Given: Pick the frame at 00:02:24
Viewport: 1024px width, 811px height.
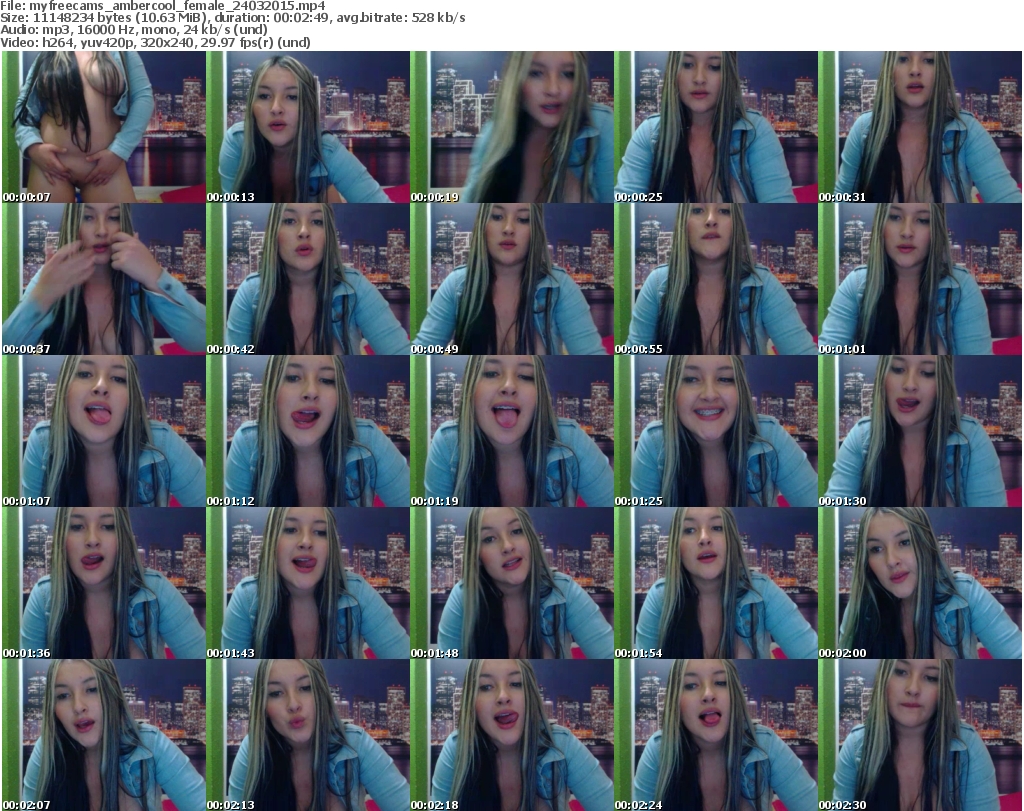Looking at the screenshot, I should (716, 735).
